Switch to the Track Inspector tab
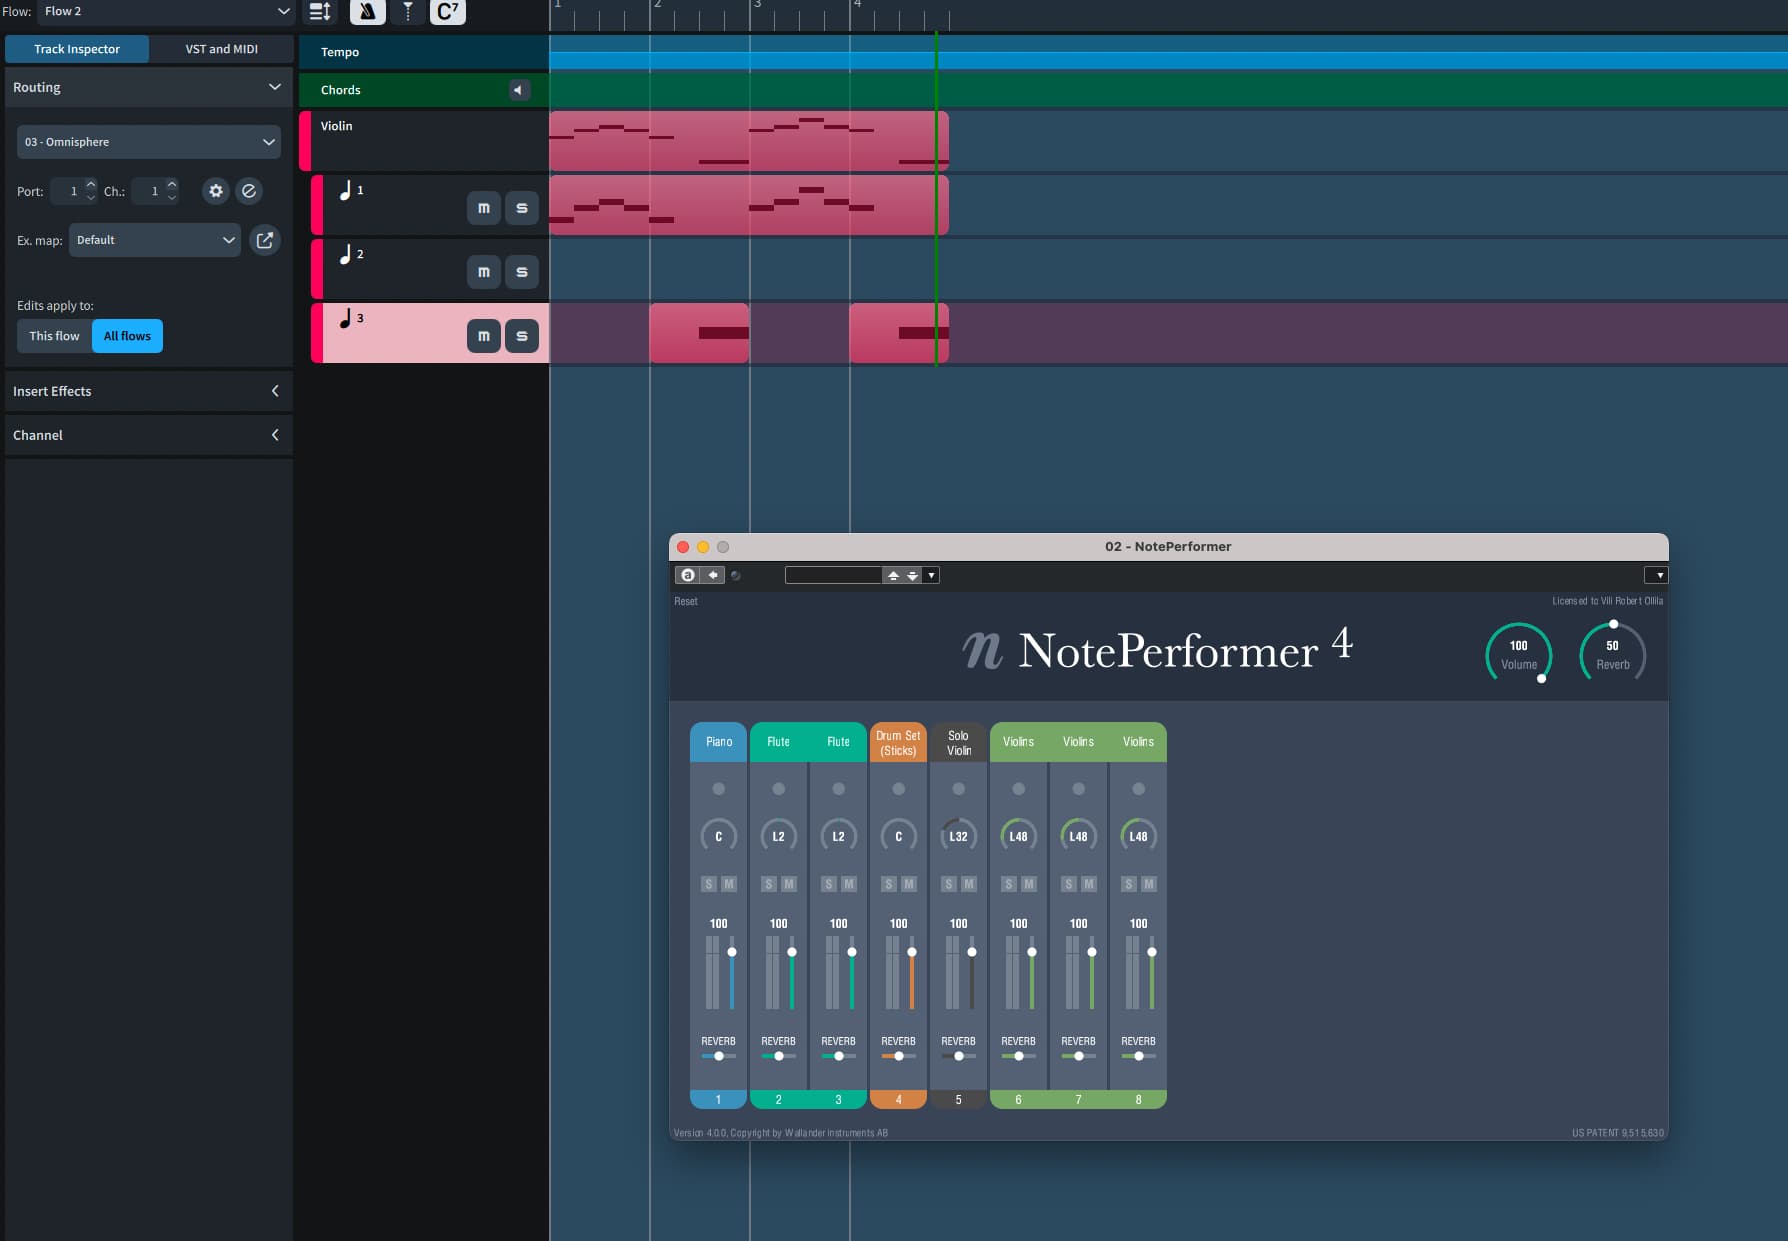1788x1241 pixels. (x=77, y=49)
